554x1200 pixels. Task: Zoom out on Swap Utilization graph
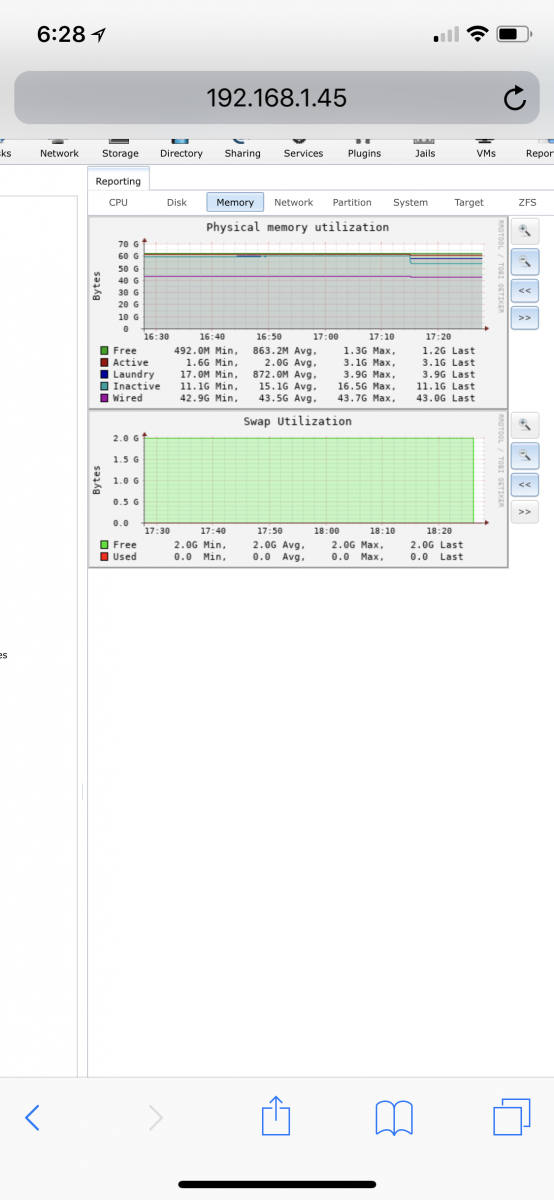[524, 455]
